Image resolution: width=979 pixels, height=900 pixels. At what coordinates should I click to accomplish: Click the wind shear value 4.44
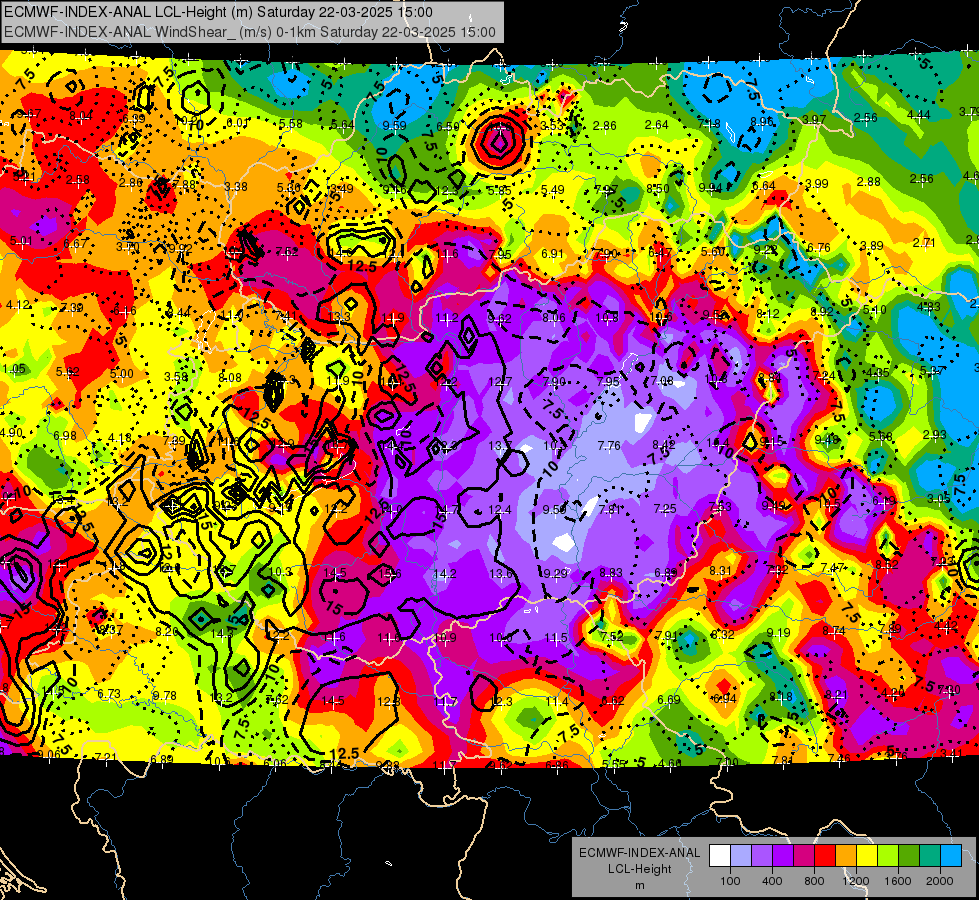[918, 114]
